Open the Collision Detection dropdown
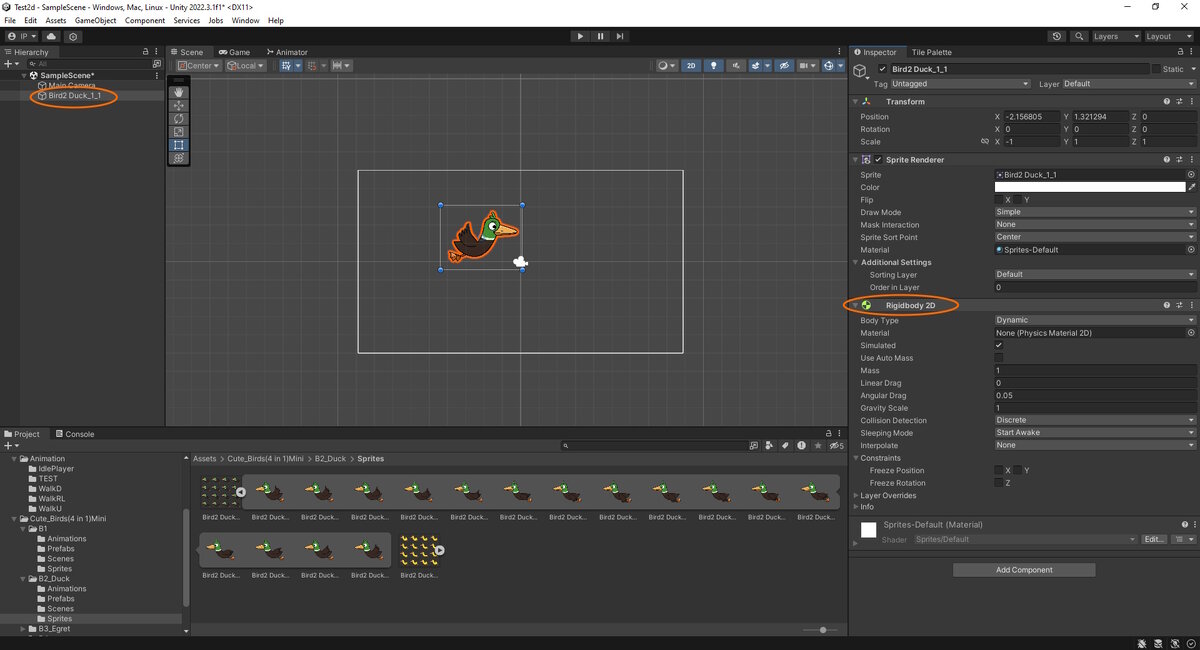1200x650 pixels. (1095, 420)
